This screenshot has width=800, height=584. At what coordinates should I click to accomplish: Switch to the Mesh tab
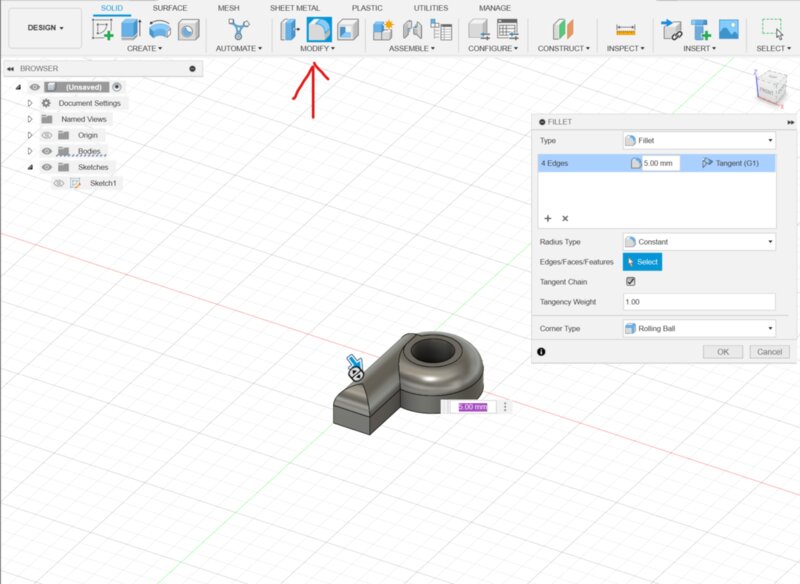click(228, 8)
